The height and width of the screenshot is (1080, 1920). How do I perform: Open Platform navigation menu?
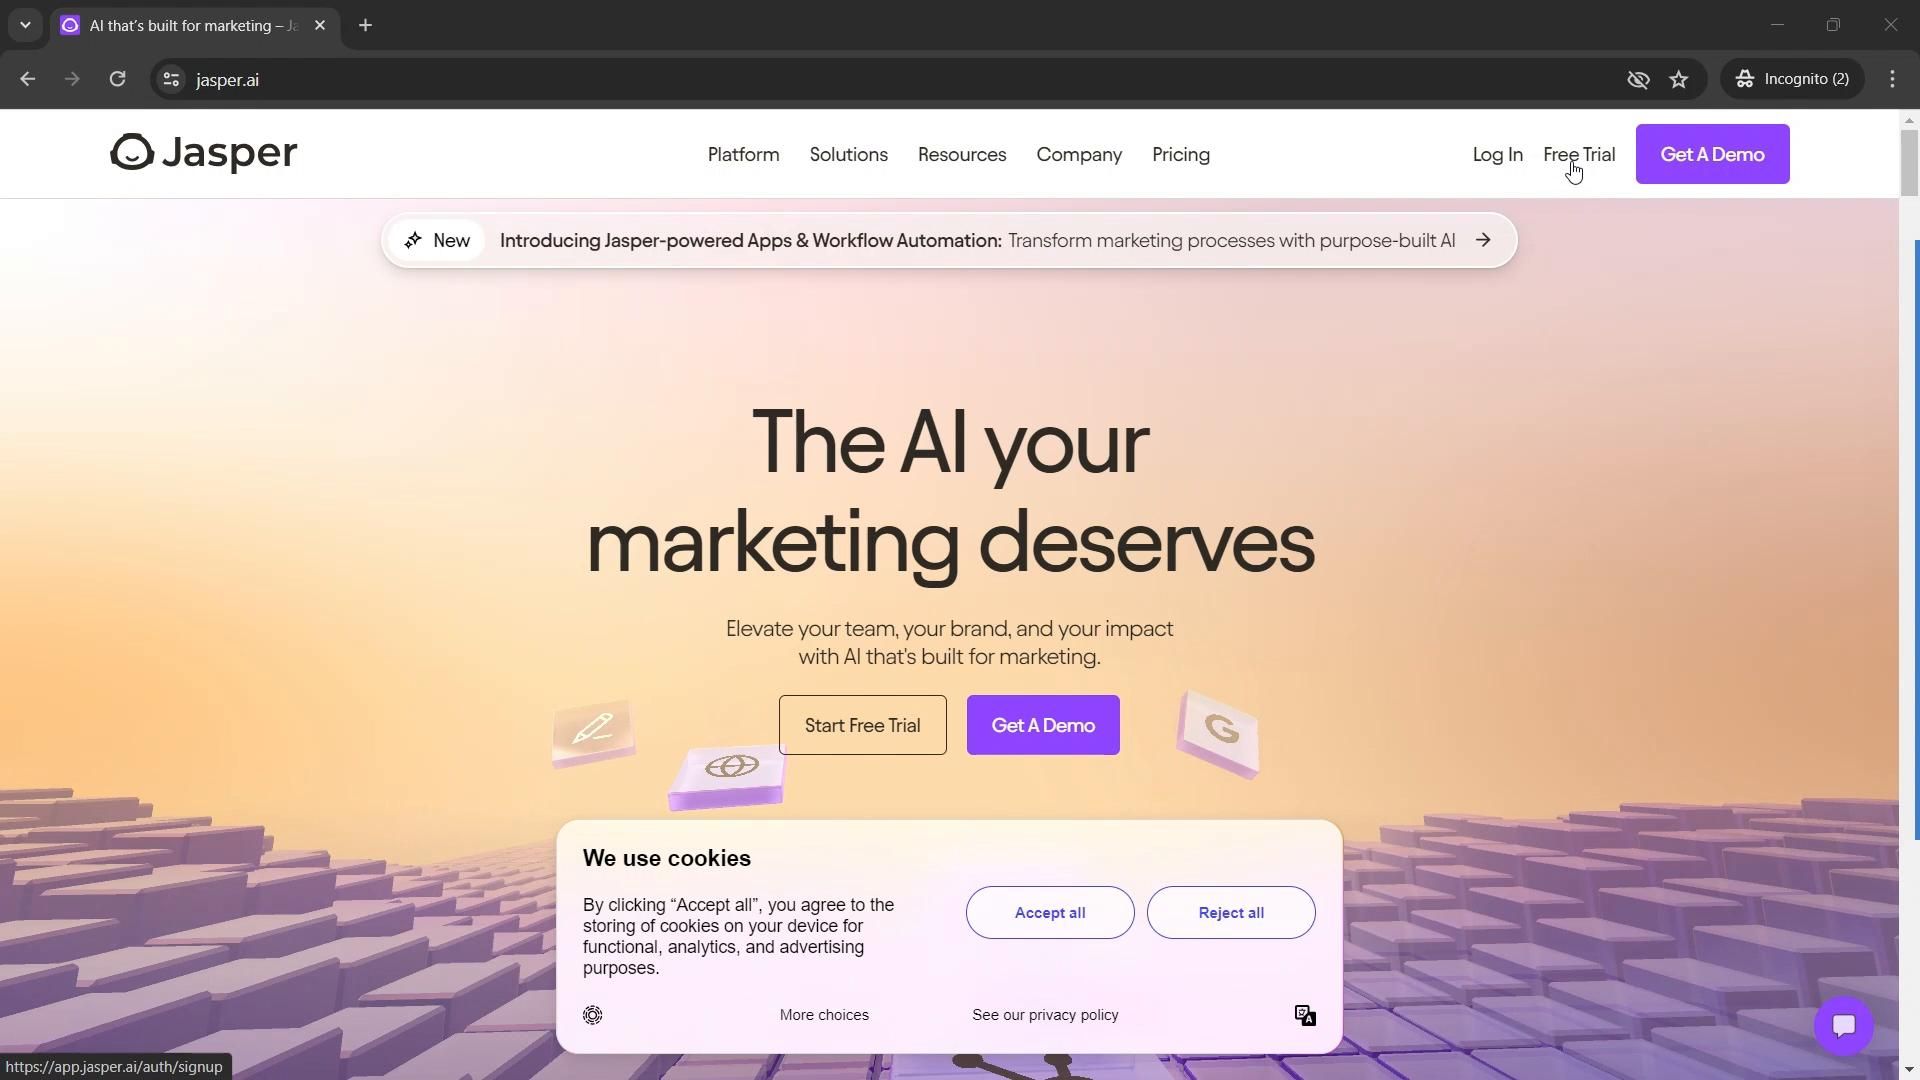[742, 154]
